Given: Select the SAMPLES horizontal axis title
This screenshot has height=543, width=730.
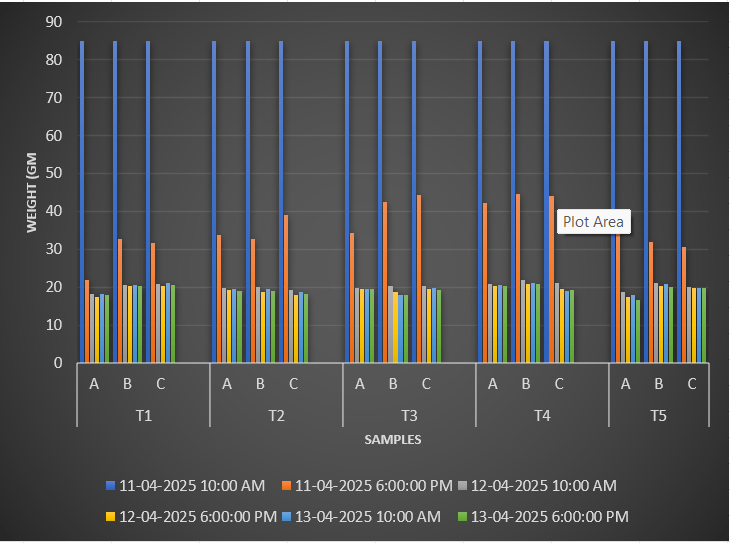Looking at the screenshot, I should 392,440.
